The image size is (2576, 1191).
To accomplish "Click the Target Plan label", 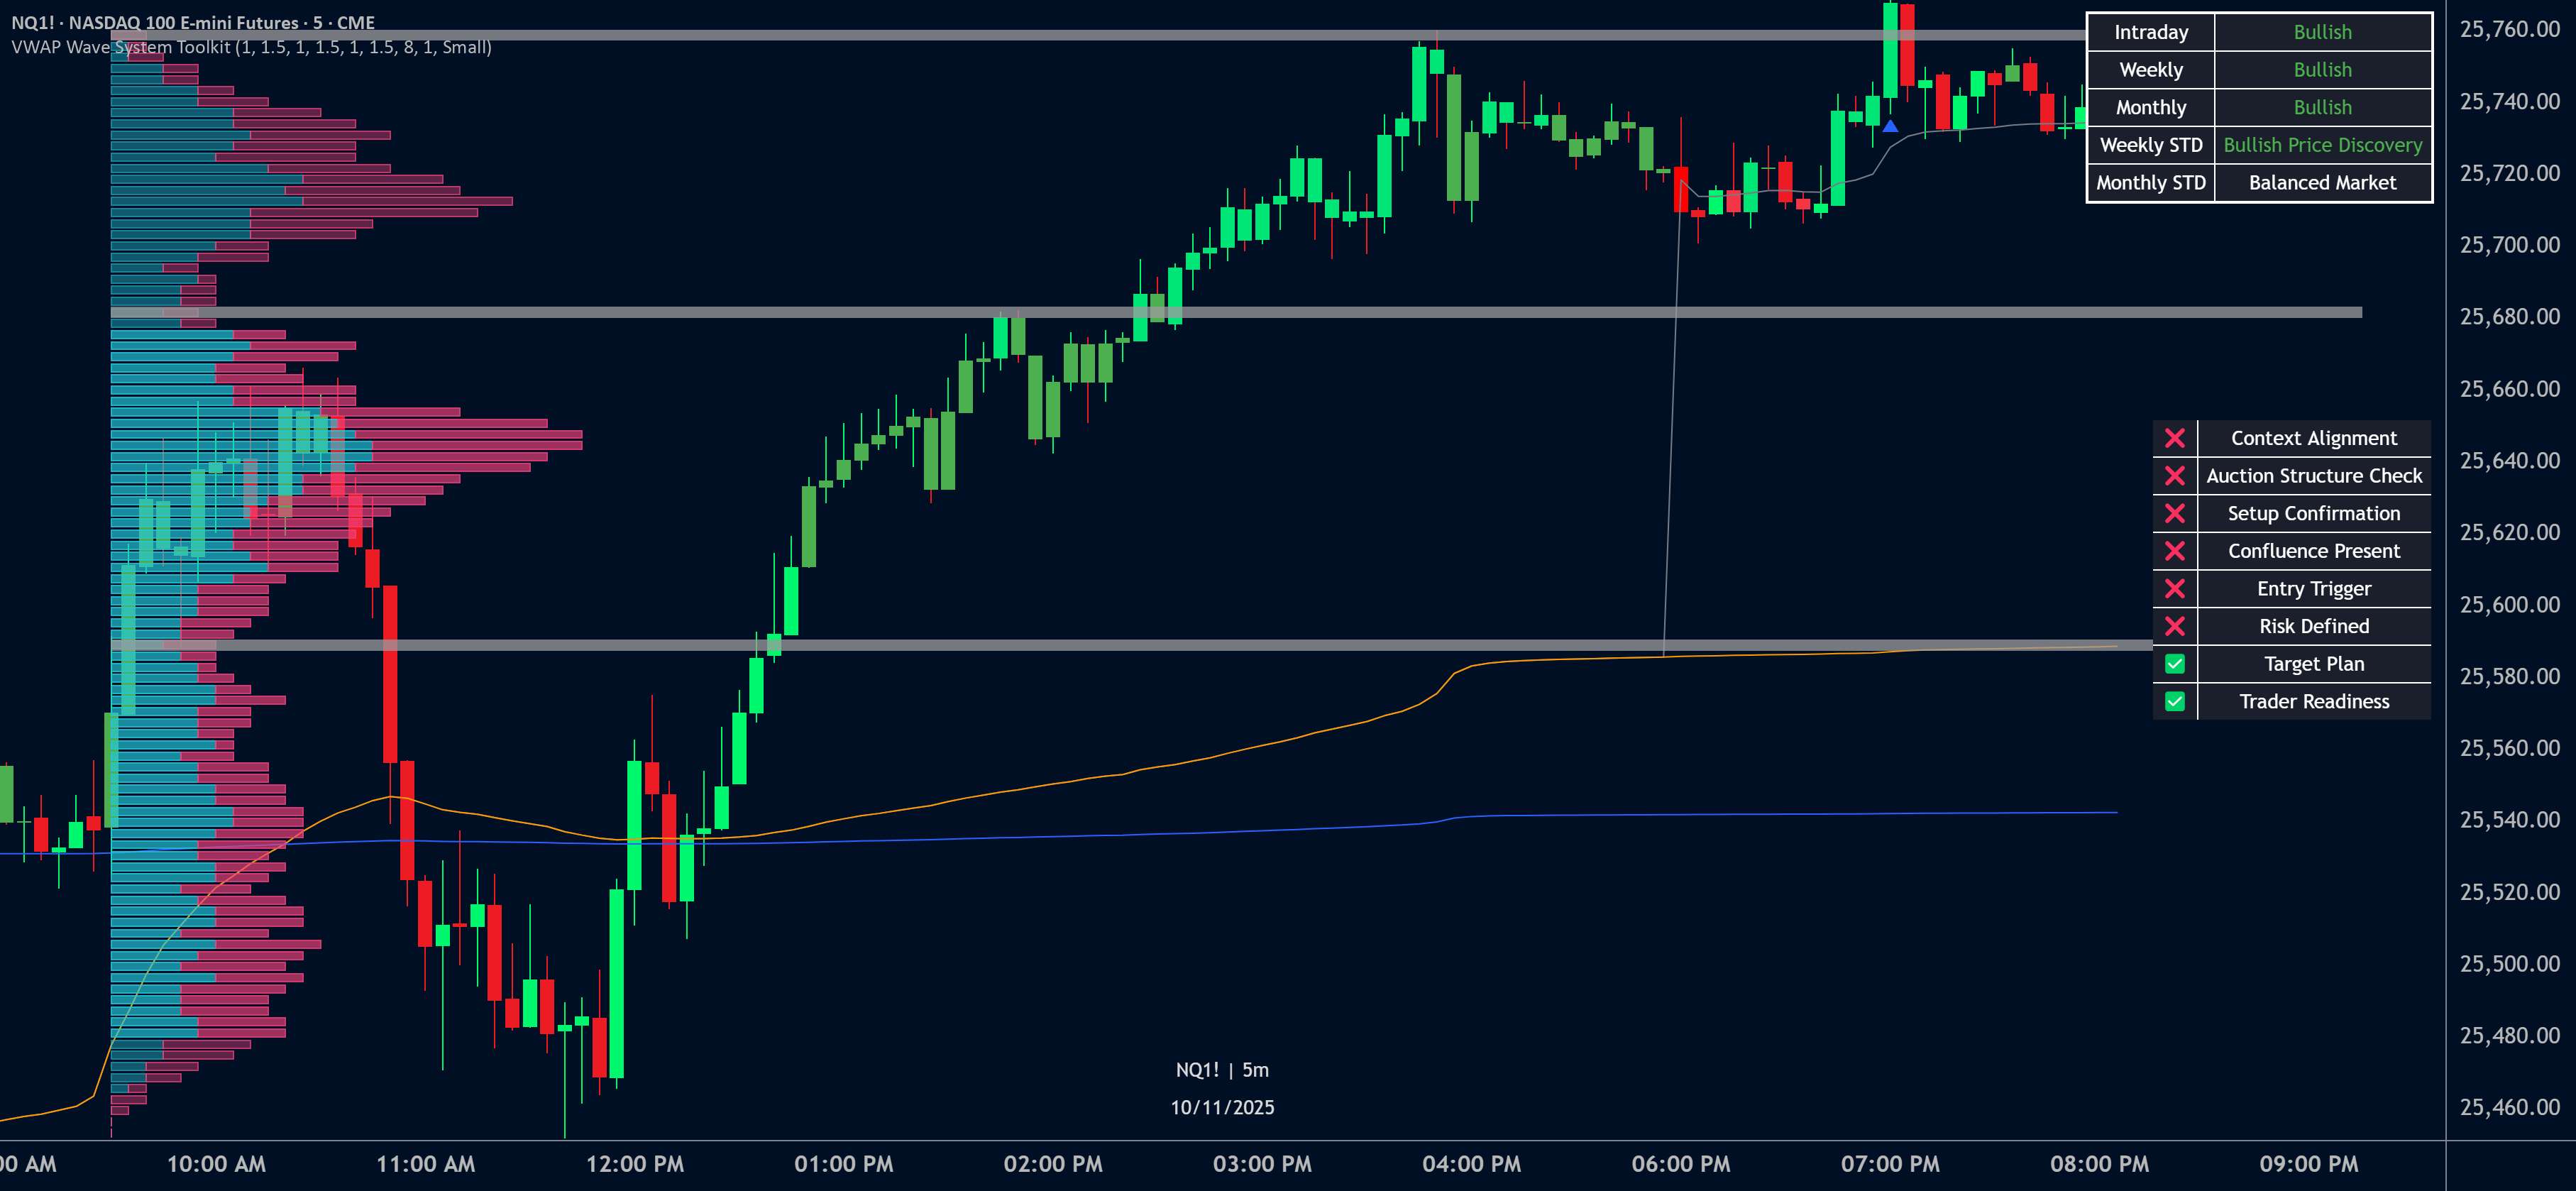I will tap(2313, 664).
